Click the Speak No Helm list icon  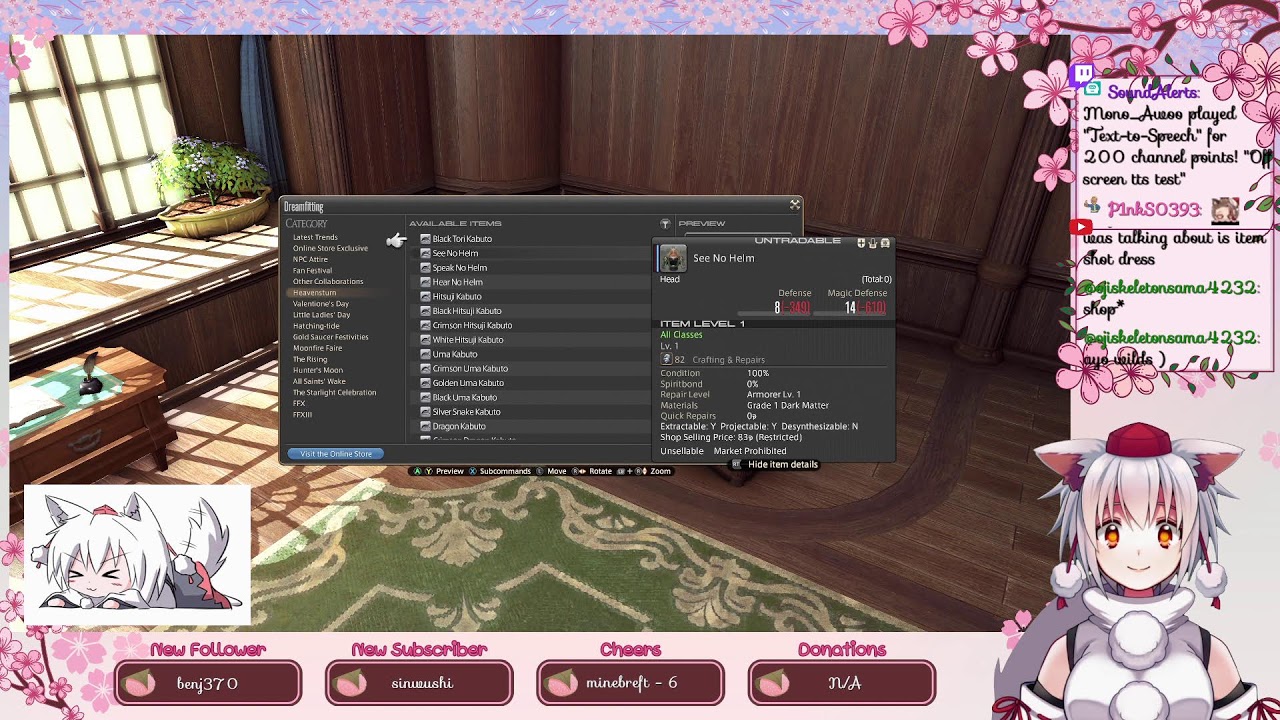425,268
